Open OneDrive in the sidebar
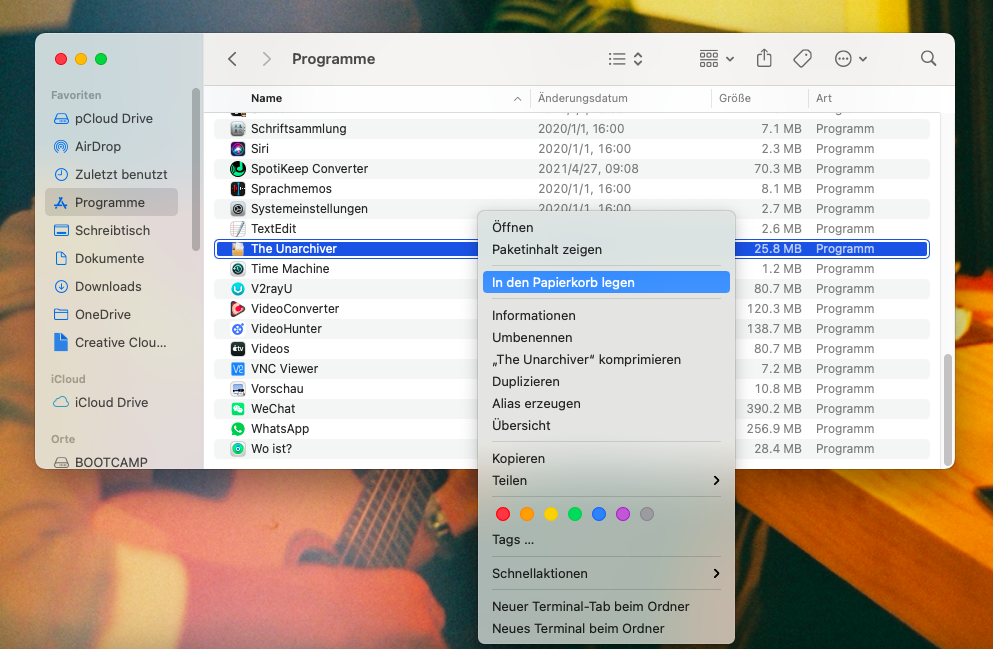Image resolution: width=993 pixels, height=649 pixels. [x=111, y=314]
